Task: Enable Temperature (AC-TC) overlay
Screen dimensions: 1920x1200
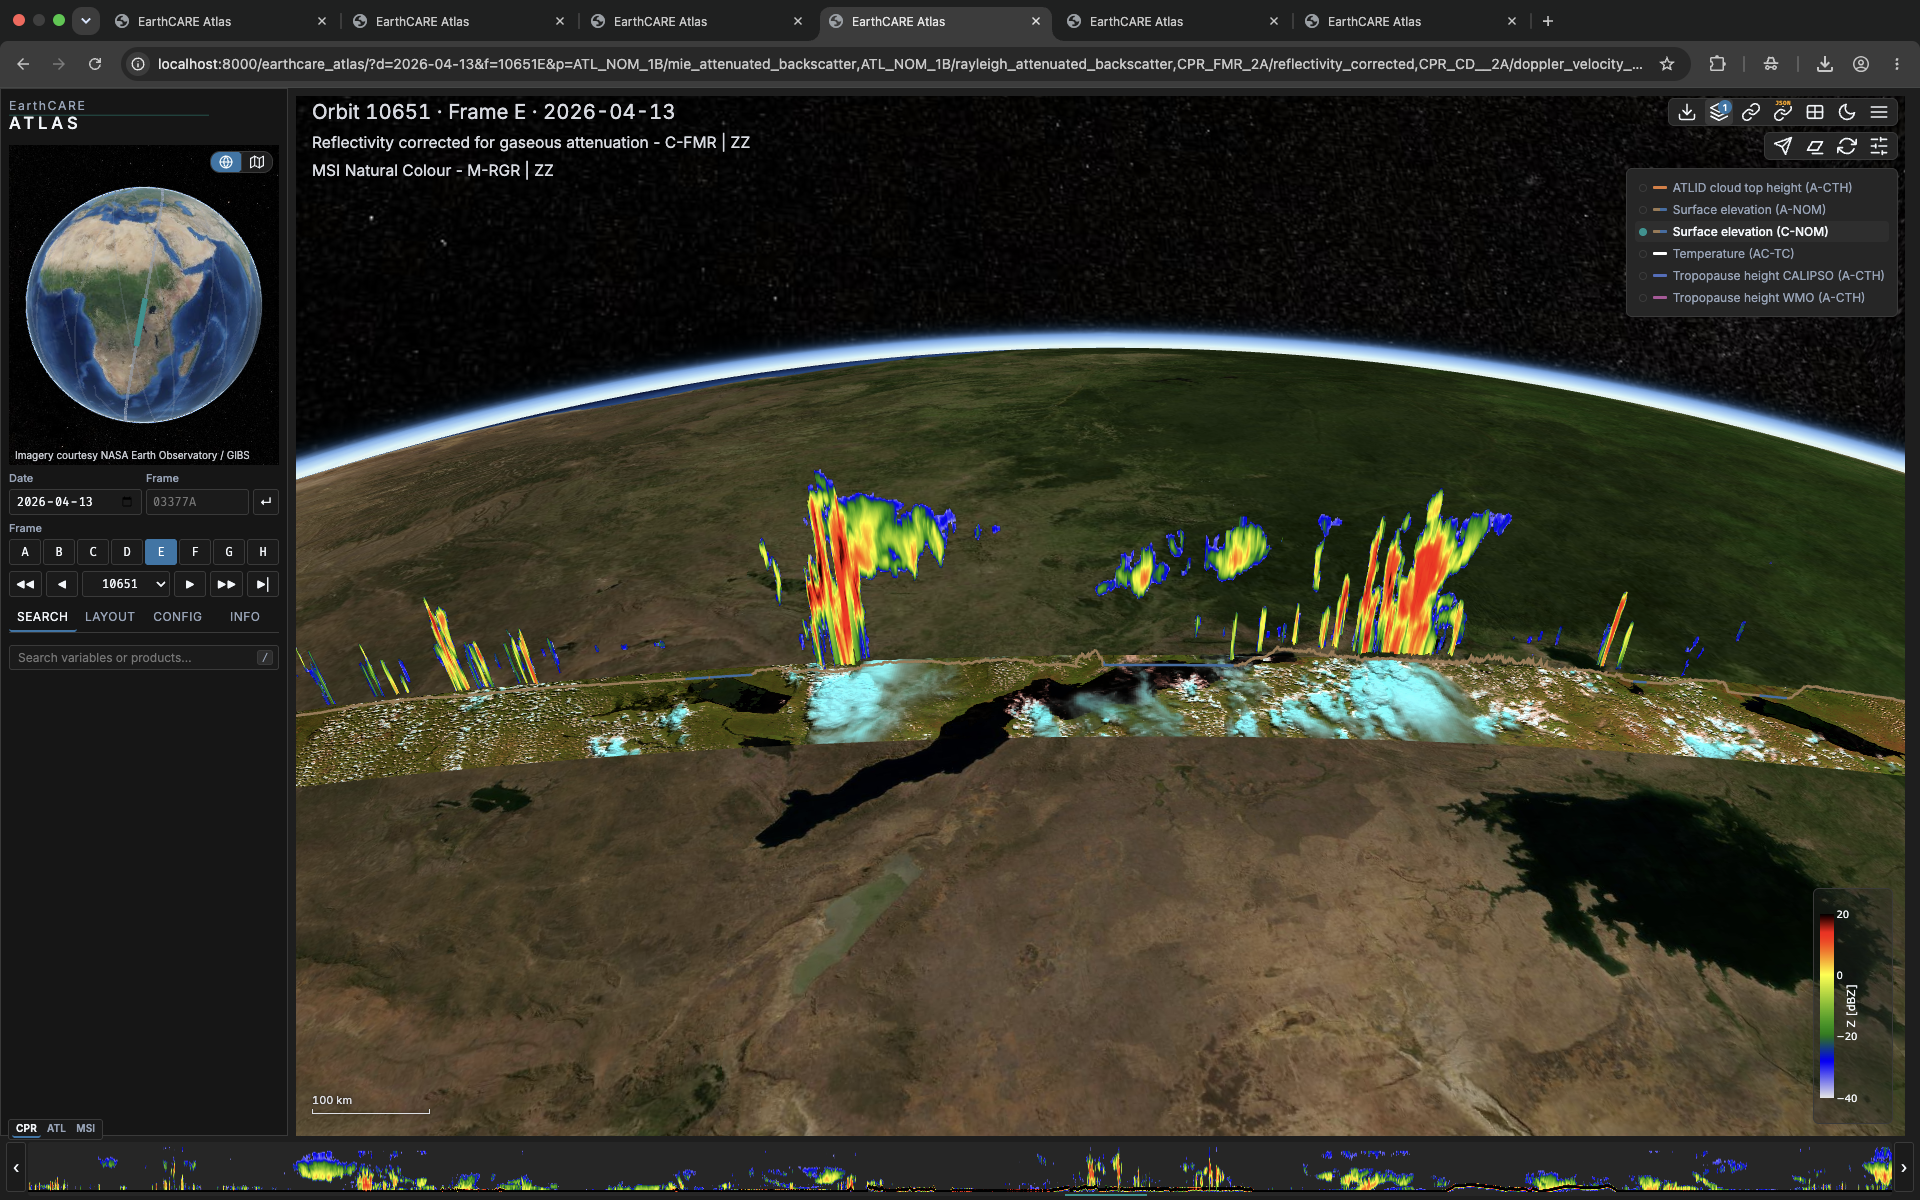Action: point(1761,254)
